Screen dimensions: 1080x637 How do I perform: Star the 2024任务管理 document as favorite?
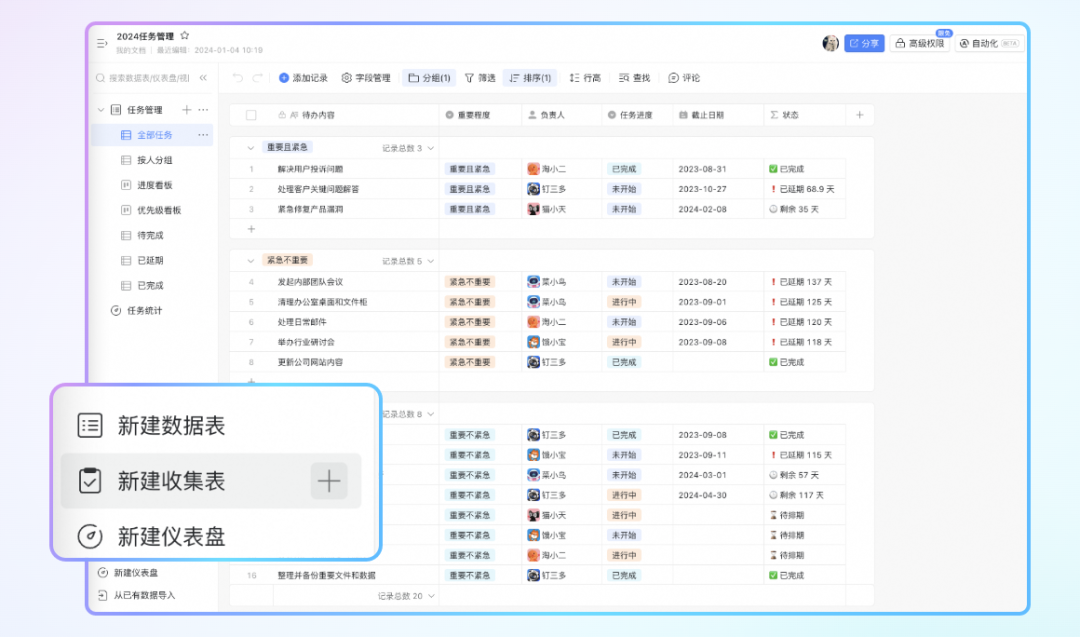tap(184, 36)
